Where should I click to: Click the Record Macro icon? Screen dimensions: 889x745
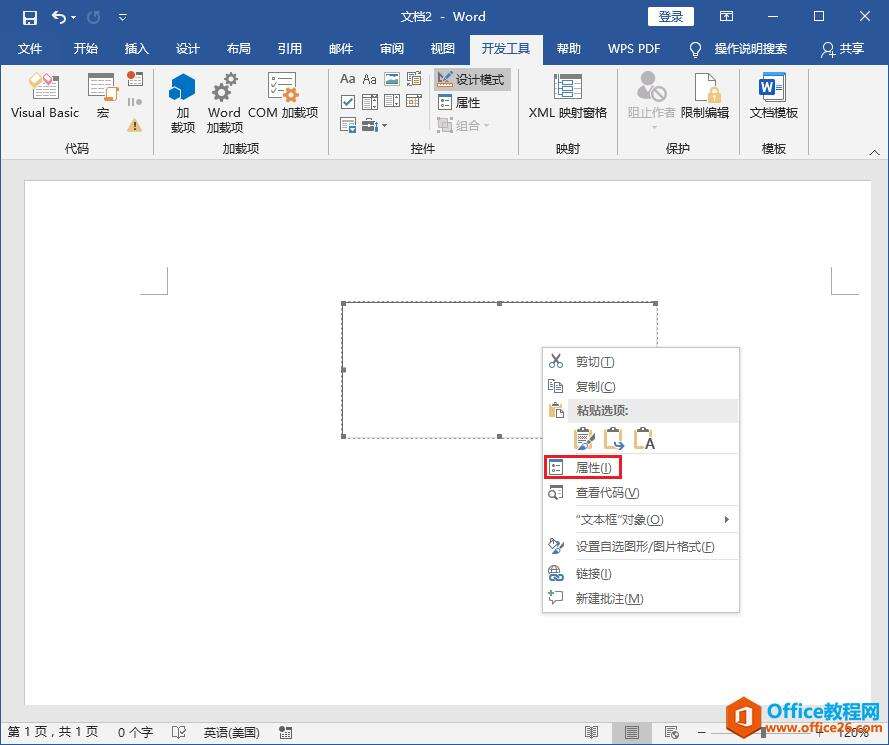135,79
